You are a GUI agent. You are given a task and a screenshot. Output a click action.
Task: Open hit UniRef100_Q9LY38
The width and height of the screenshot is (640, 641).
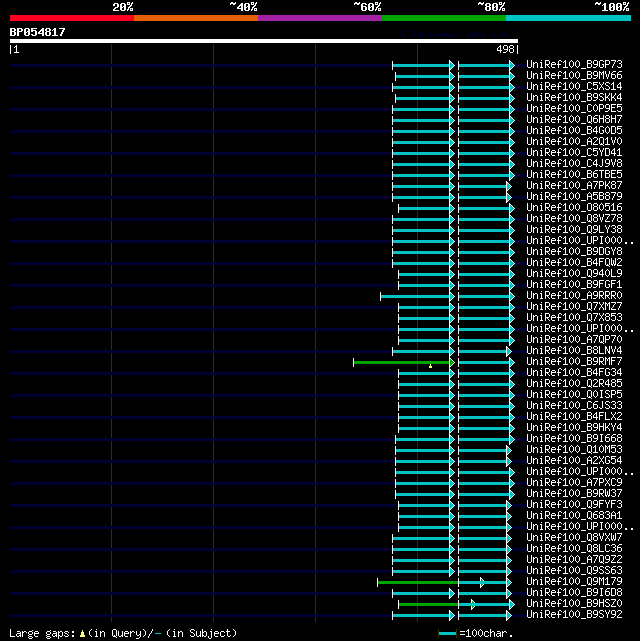[574, 230]
